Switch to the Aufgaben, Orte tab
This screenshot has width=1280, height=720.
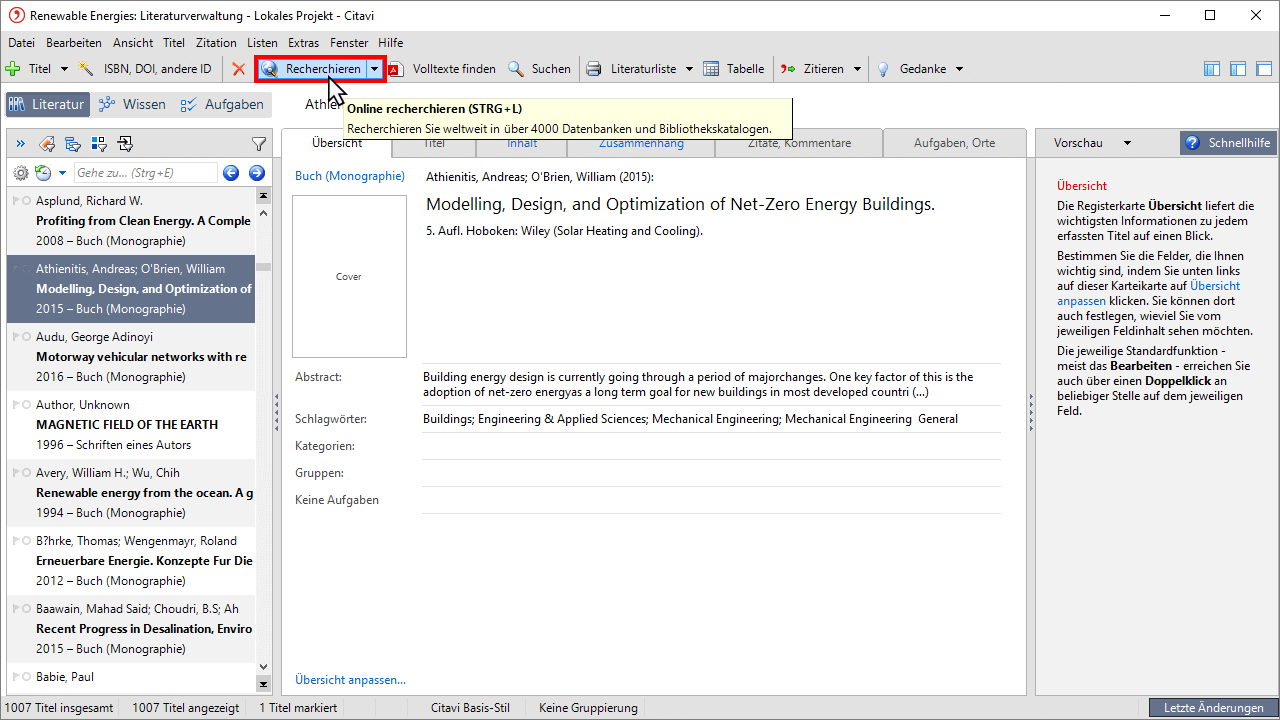coord(954,143)
